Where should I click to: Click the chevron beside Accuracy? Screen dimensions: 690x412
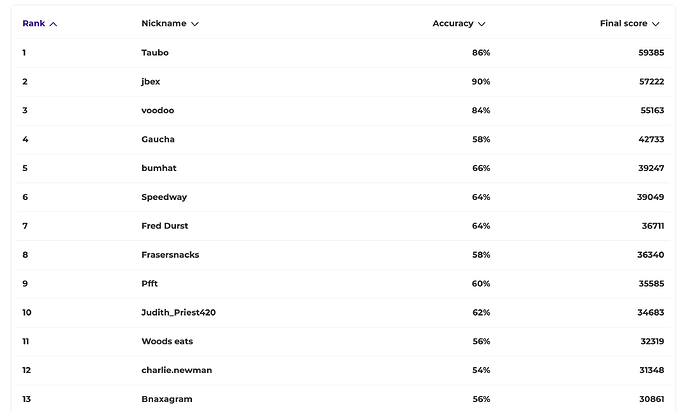[481, 24]
